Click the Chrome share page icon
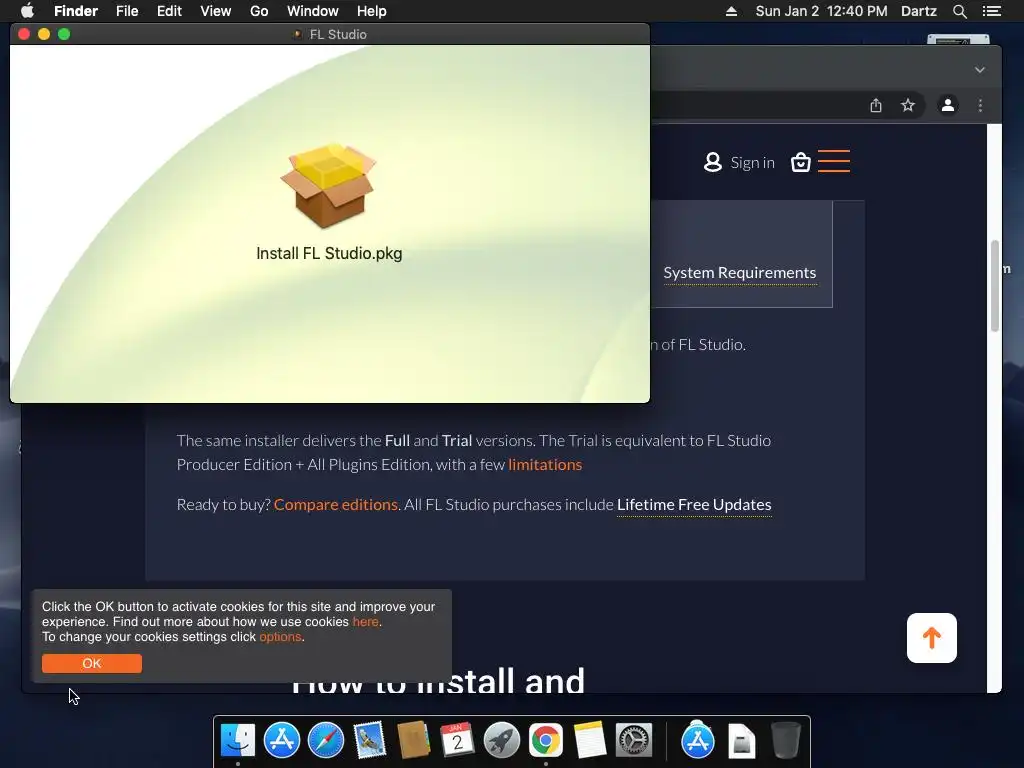The image size is (1024, 768). [876, 105]
